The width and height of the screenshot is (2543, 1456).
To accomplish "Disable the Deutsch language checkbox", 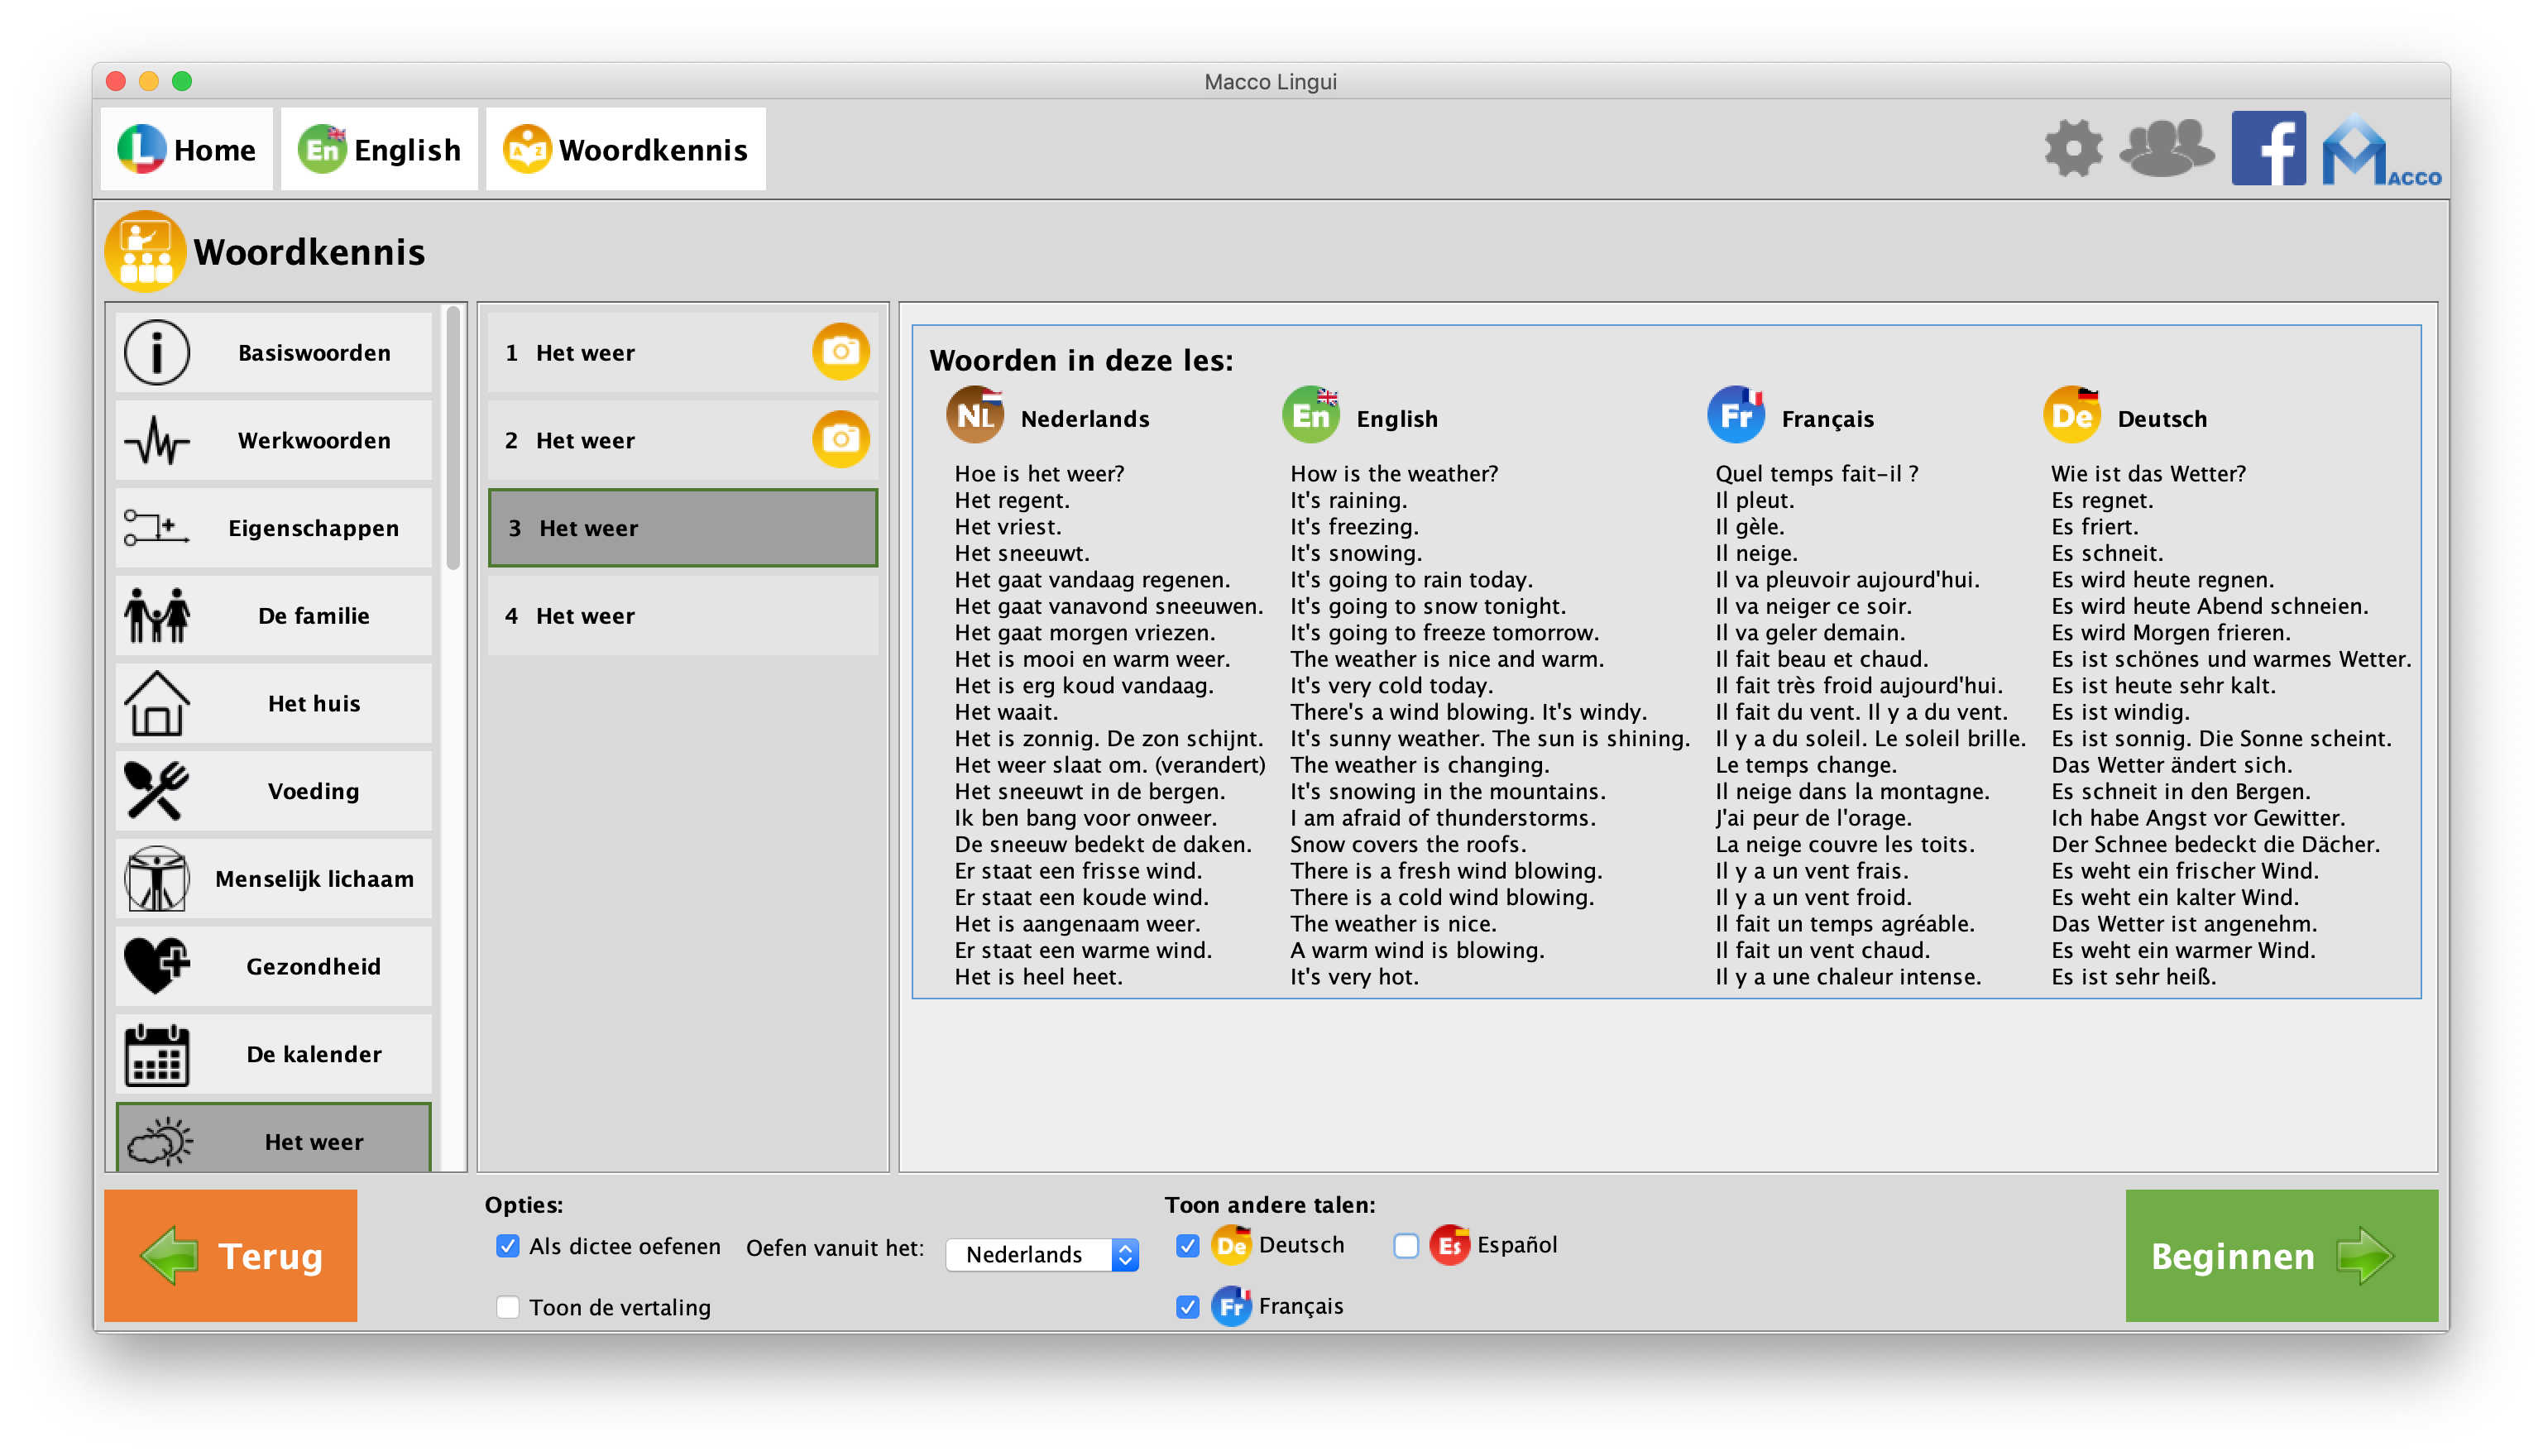I will click(x=1188, y=1246).
